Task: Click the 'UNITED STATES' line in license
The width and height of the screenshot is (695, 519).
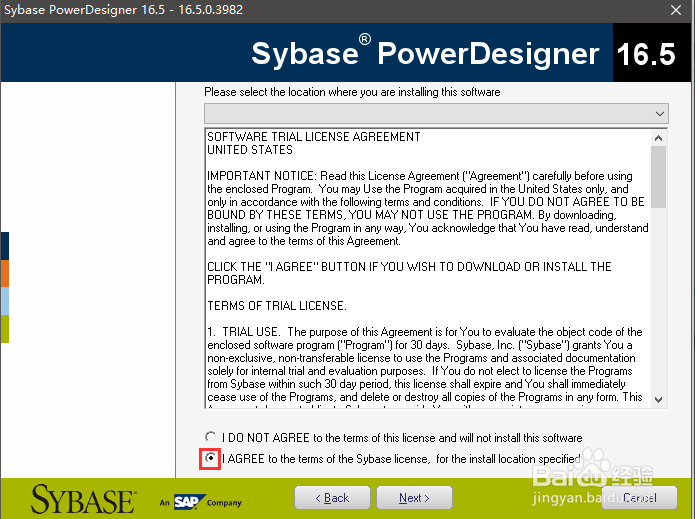Action: [x=250, y=150]
